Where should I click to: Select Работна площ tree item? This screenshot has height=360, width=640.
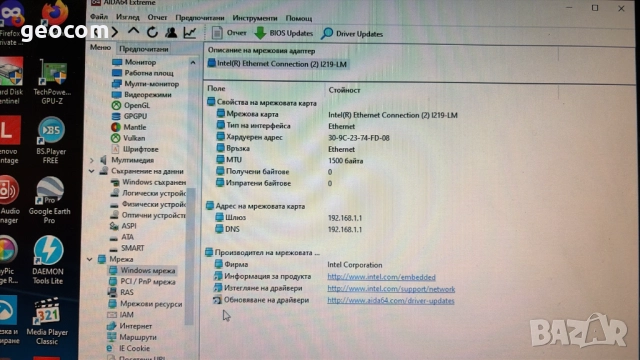pyautogui.click(x=149, y=73)
